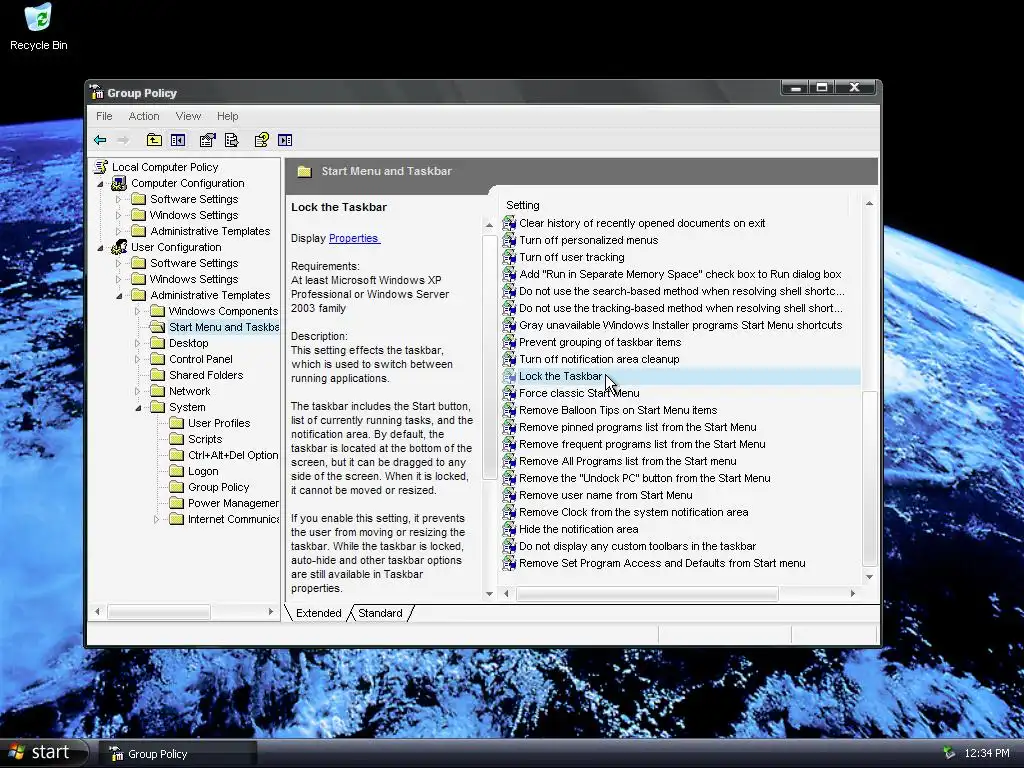Click the system tray icon beside the clock
Screen dimensions: 1024x768
(948, 753)
